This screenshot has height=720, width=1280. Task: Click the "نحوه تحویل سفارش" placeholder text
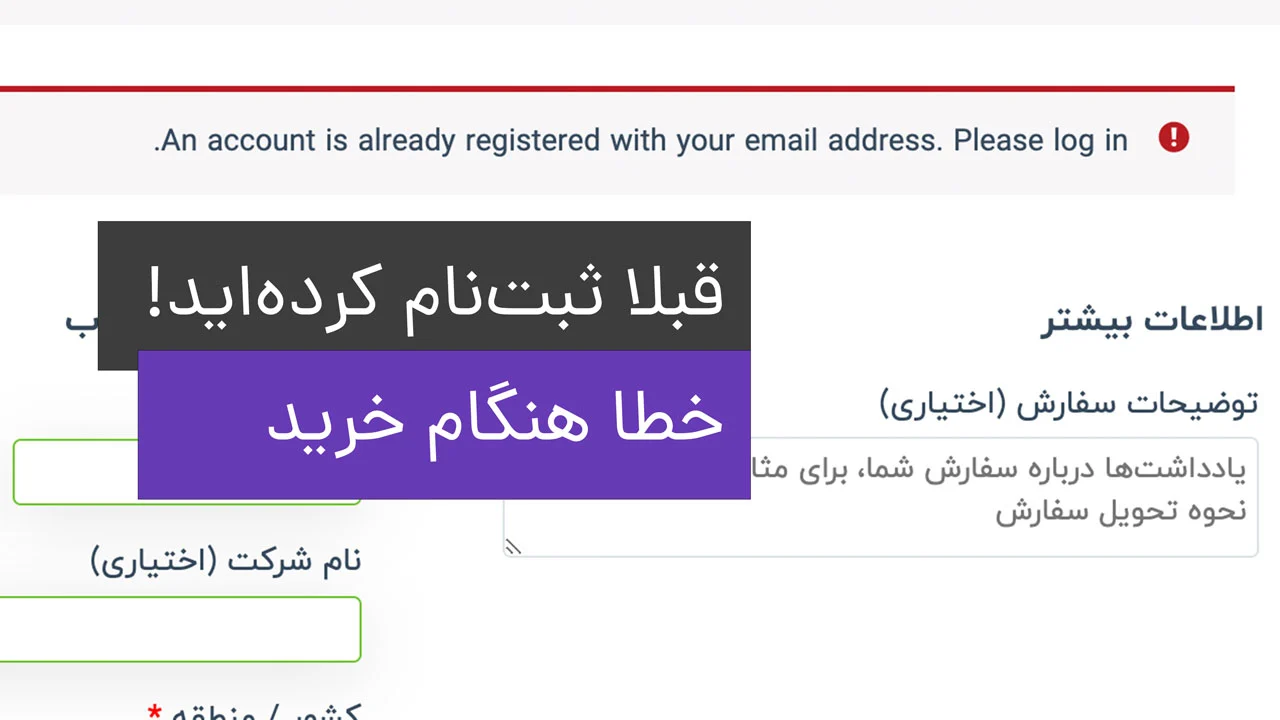click(1121, 511)
